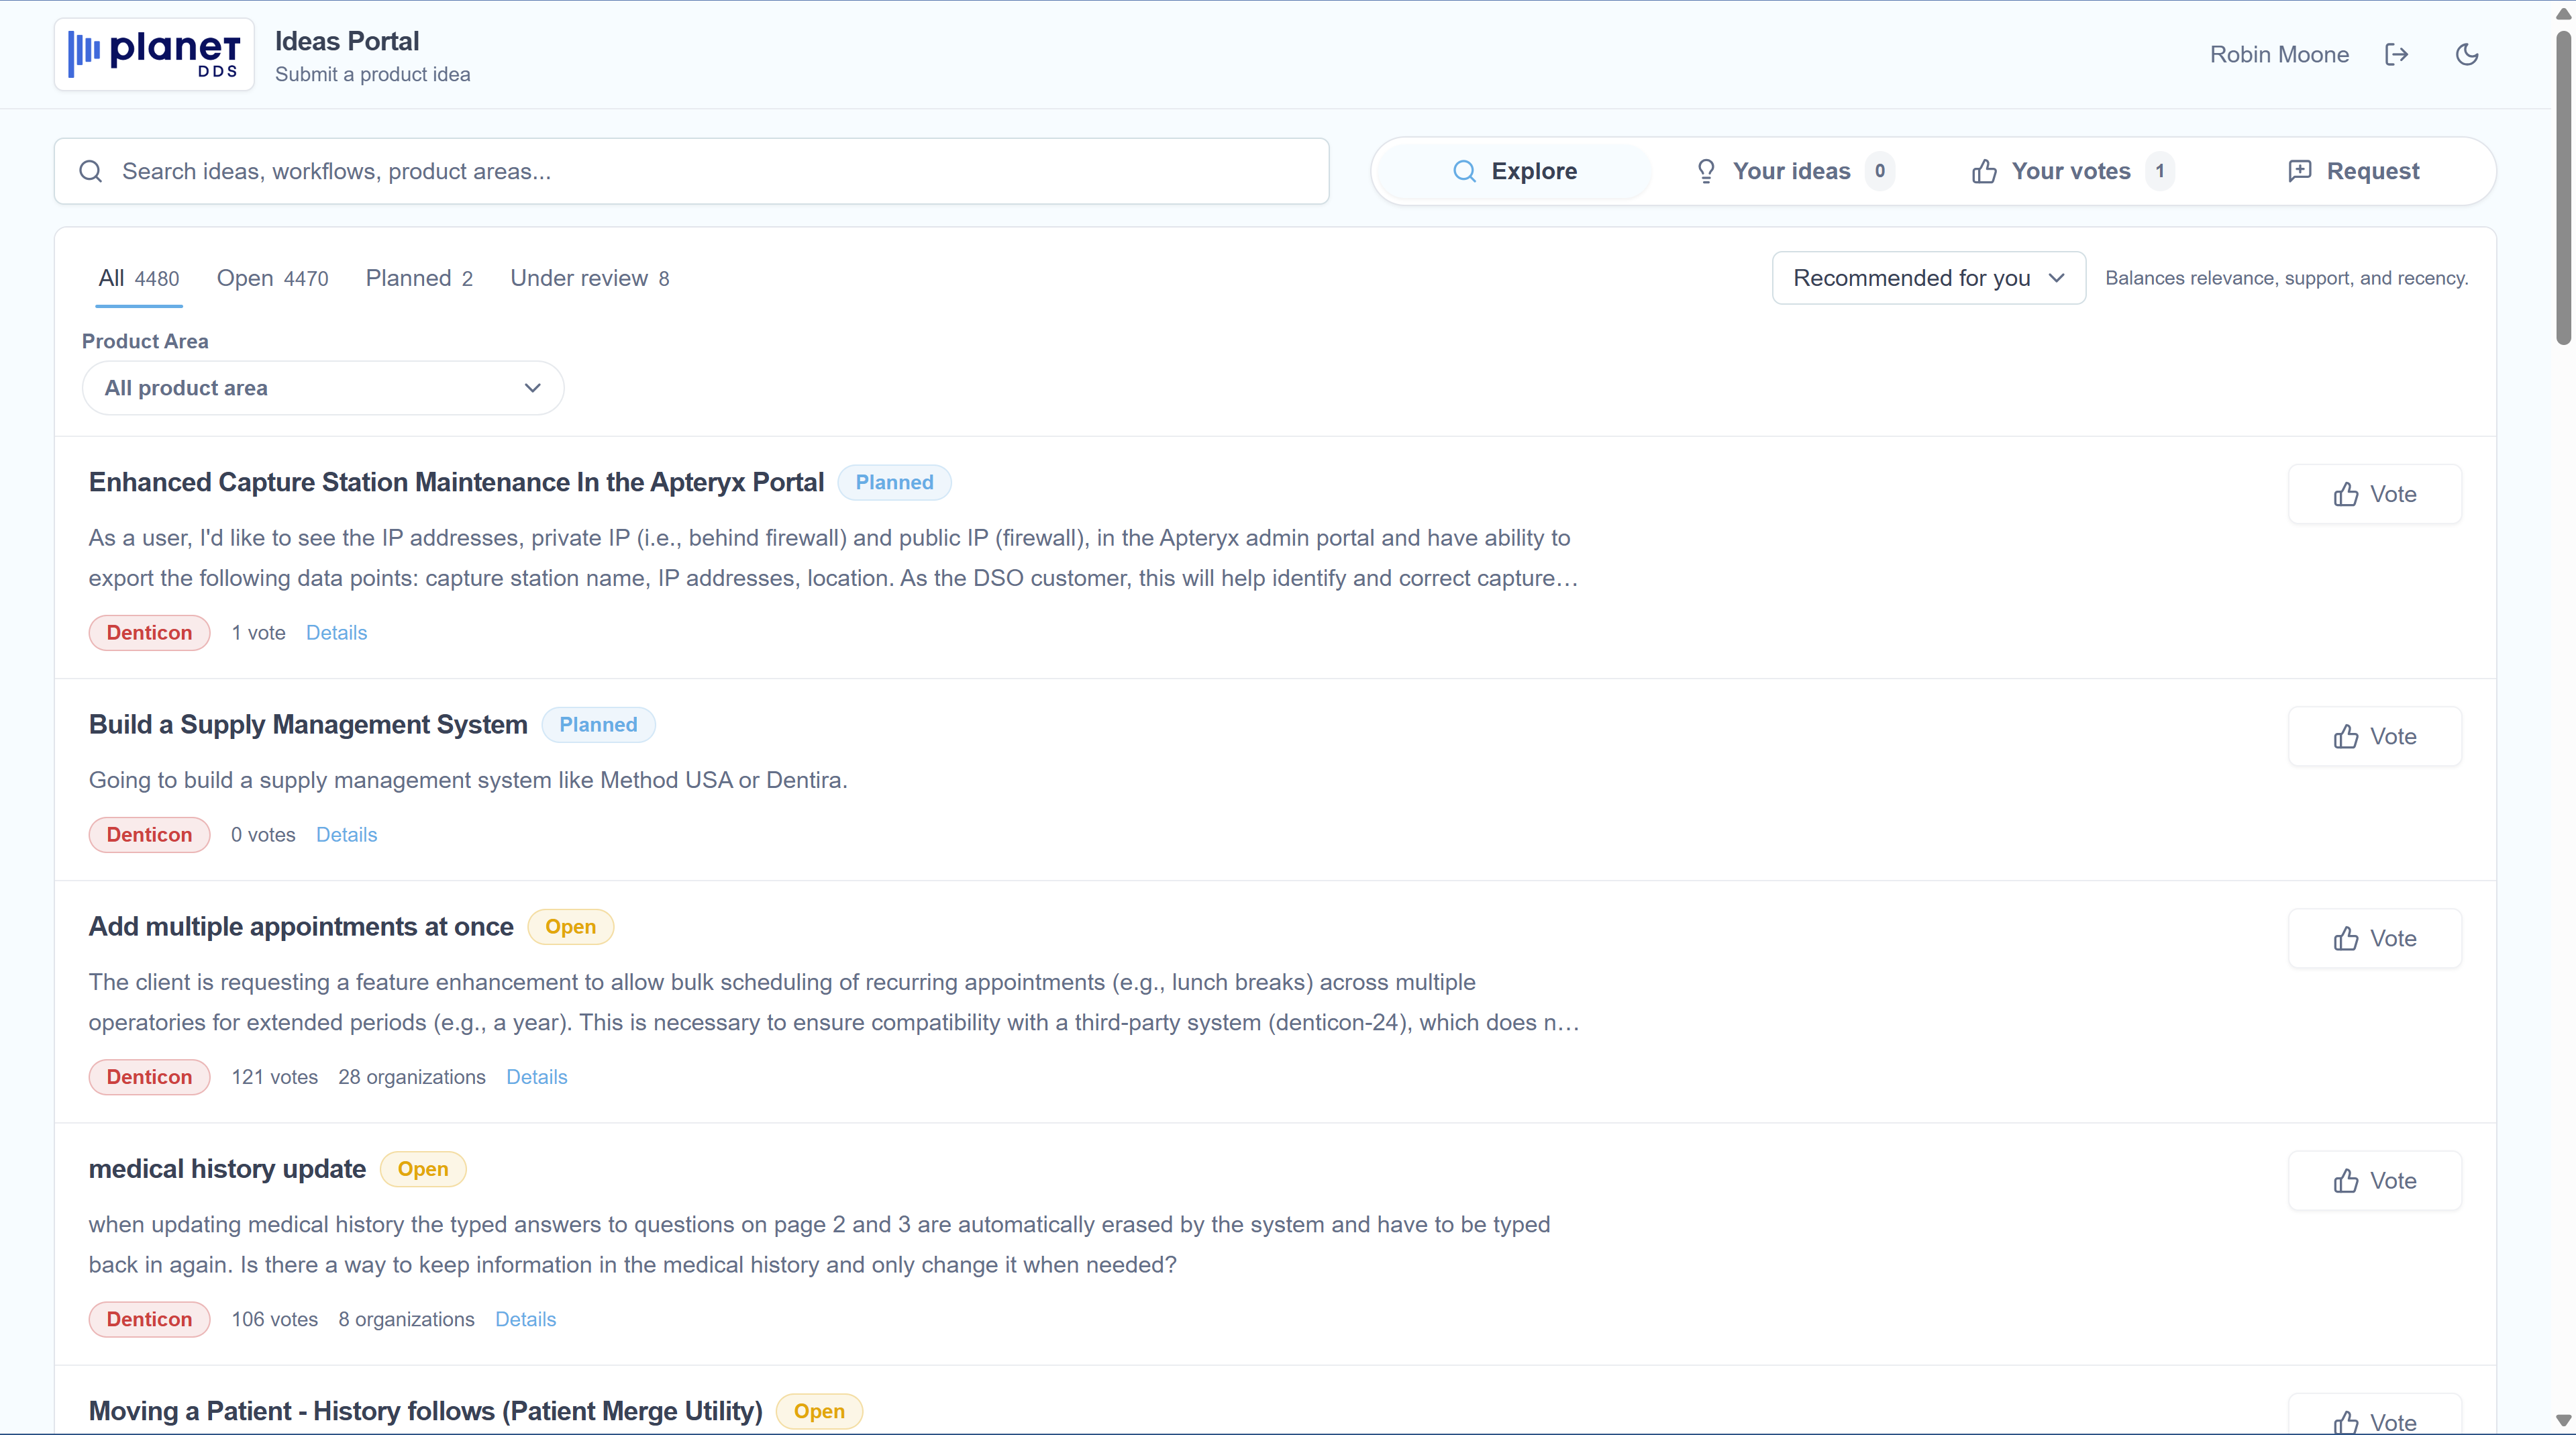This screenshot has height=1435, width=2576.
Task: Filter by Open 4470 ideas
Action: tap(272, 278)
